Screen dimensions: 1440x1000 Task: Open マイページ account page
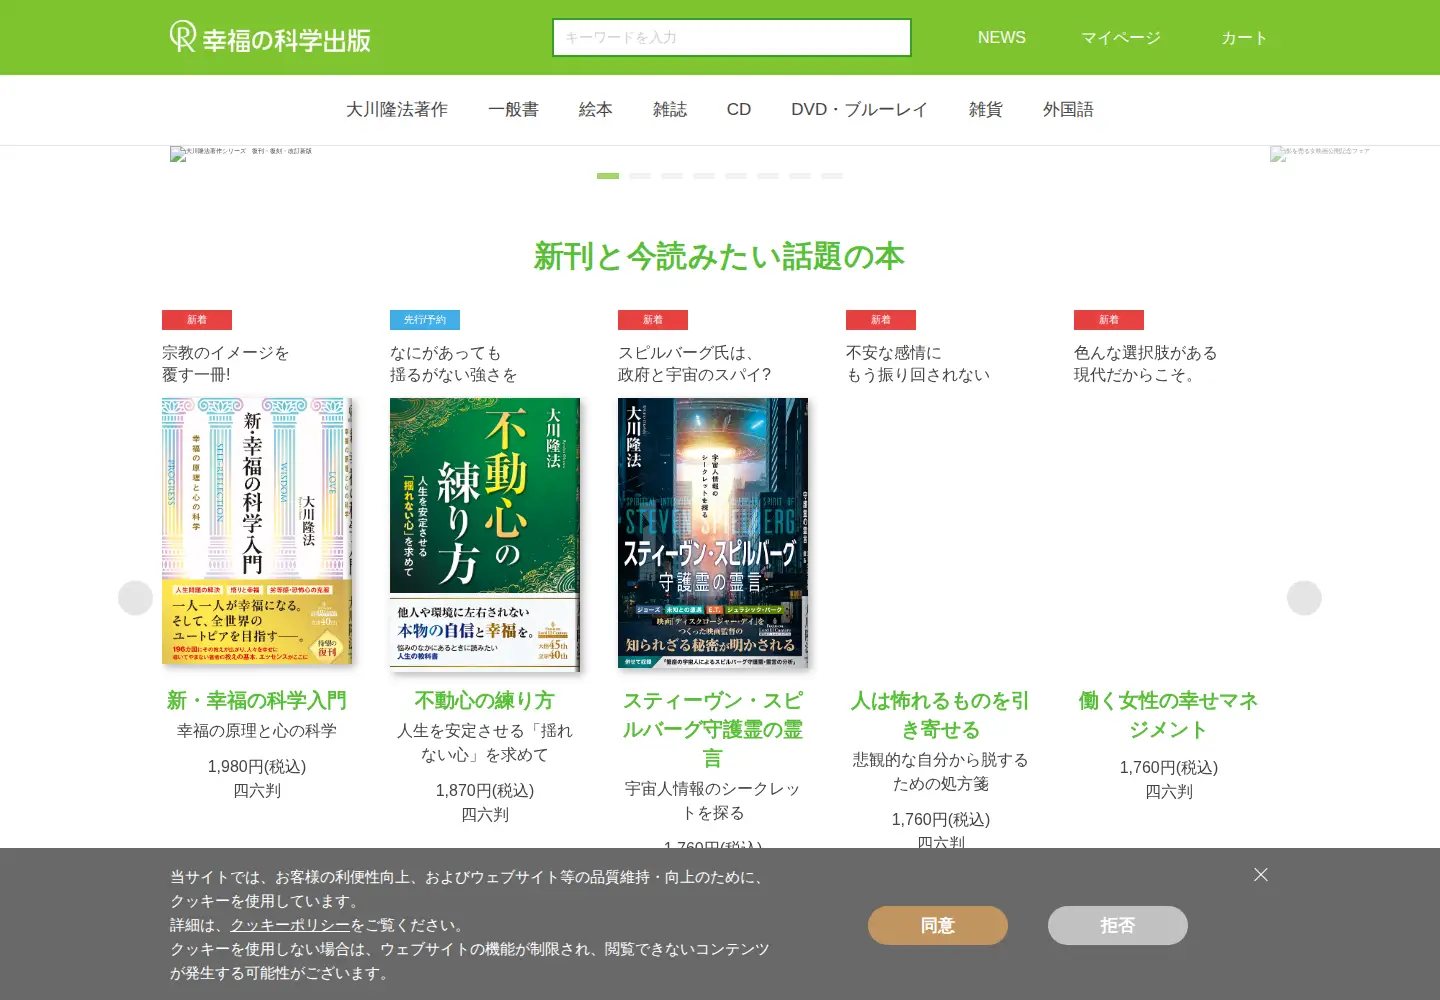point(1121,37)
